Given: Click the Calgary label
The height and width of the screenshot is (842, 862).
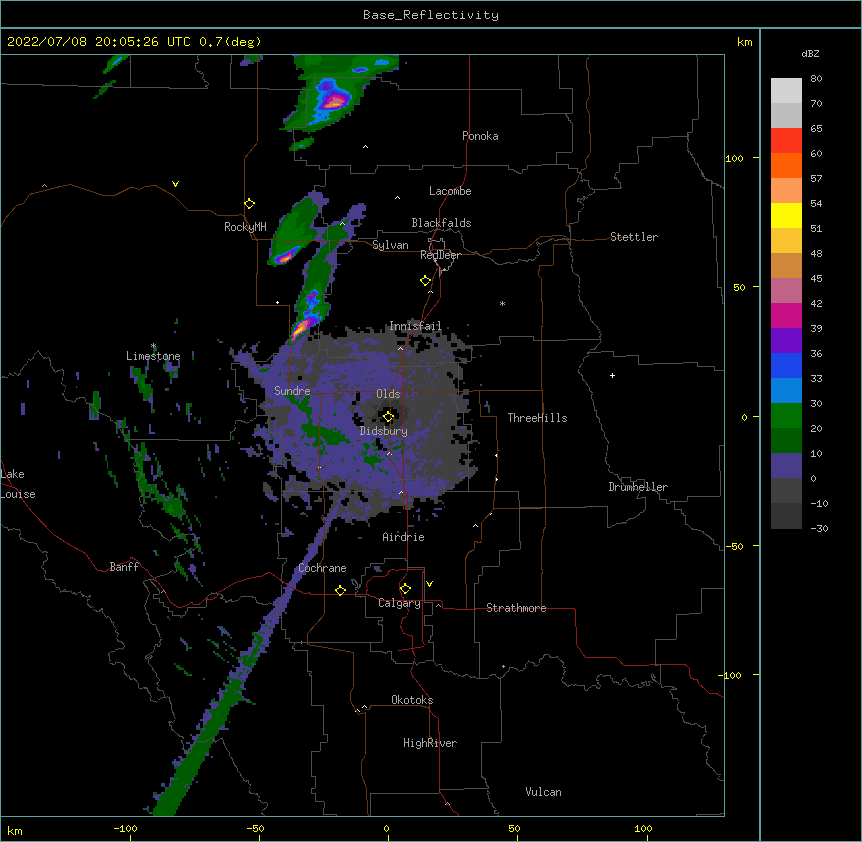Looking at the screenshot, I should [x=399, y=603].
